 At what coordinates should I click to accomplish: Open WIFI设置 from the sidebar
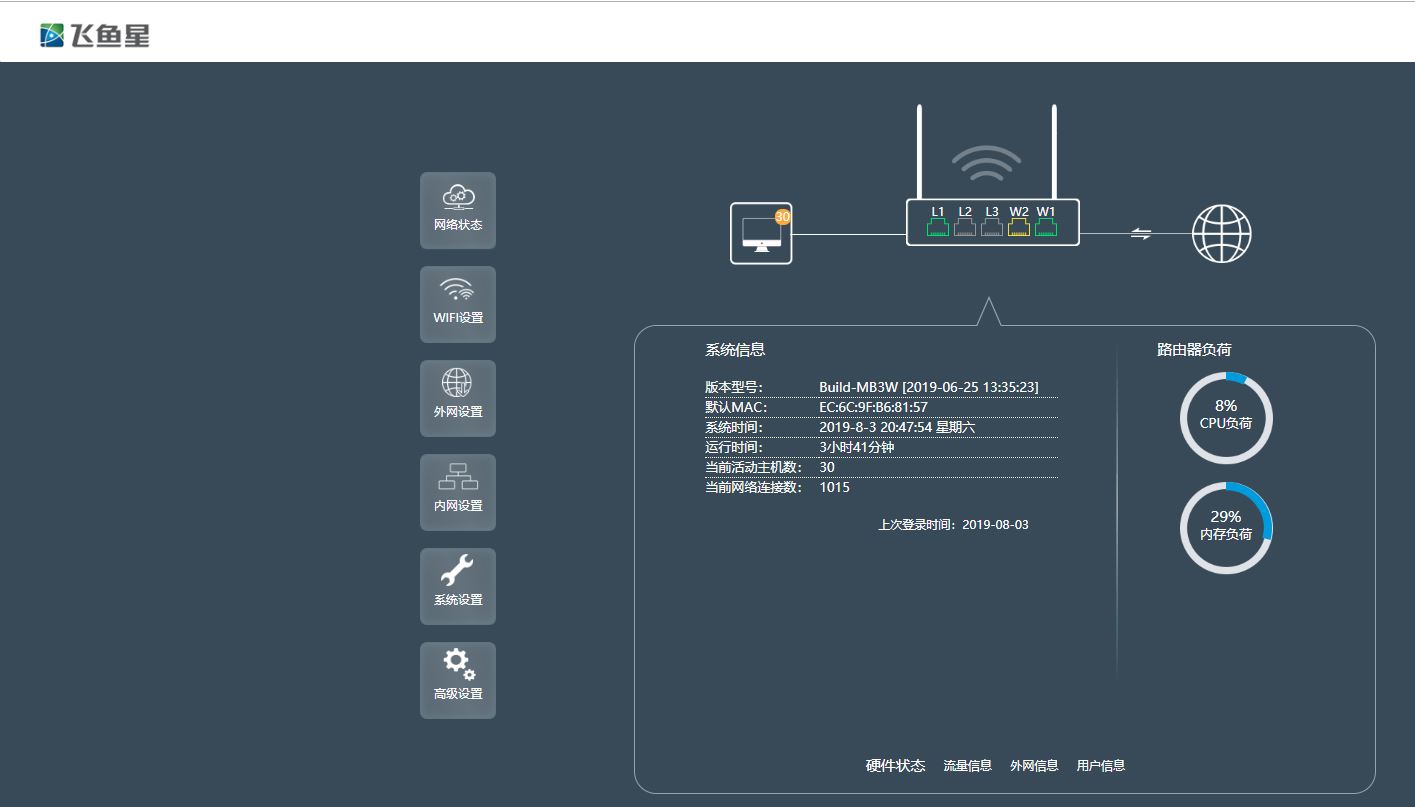point(457,304)
